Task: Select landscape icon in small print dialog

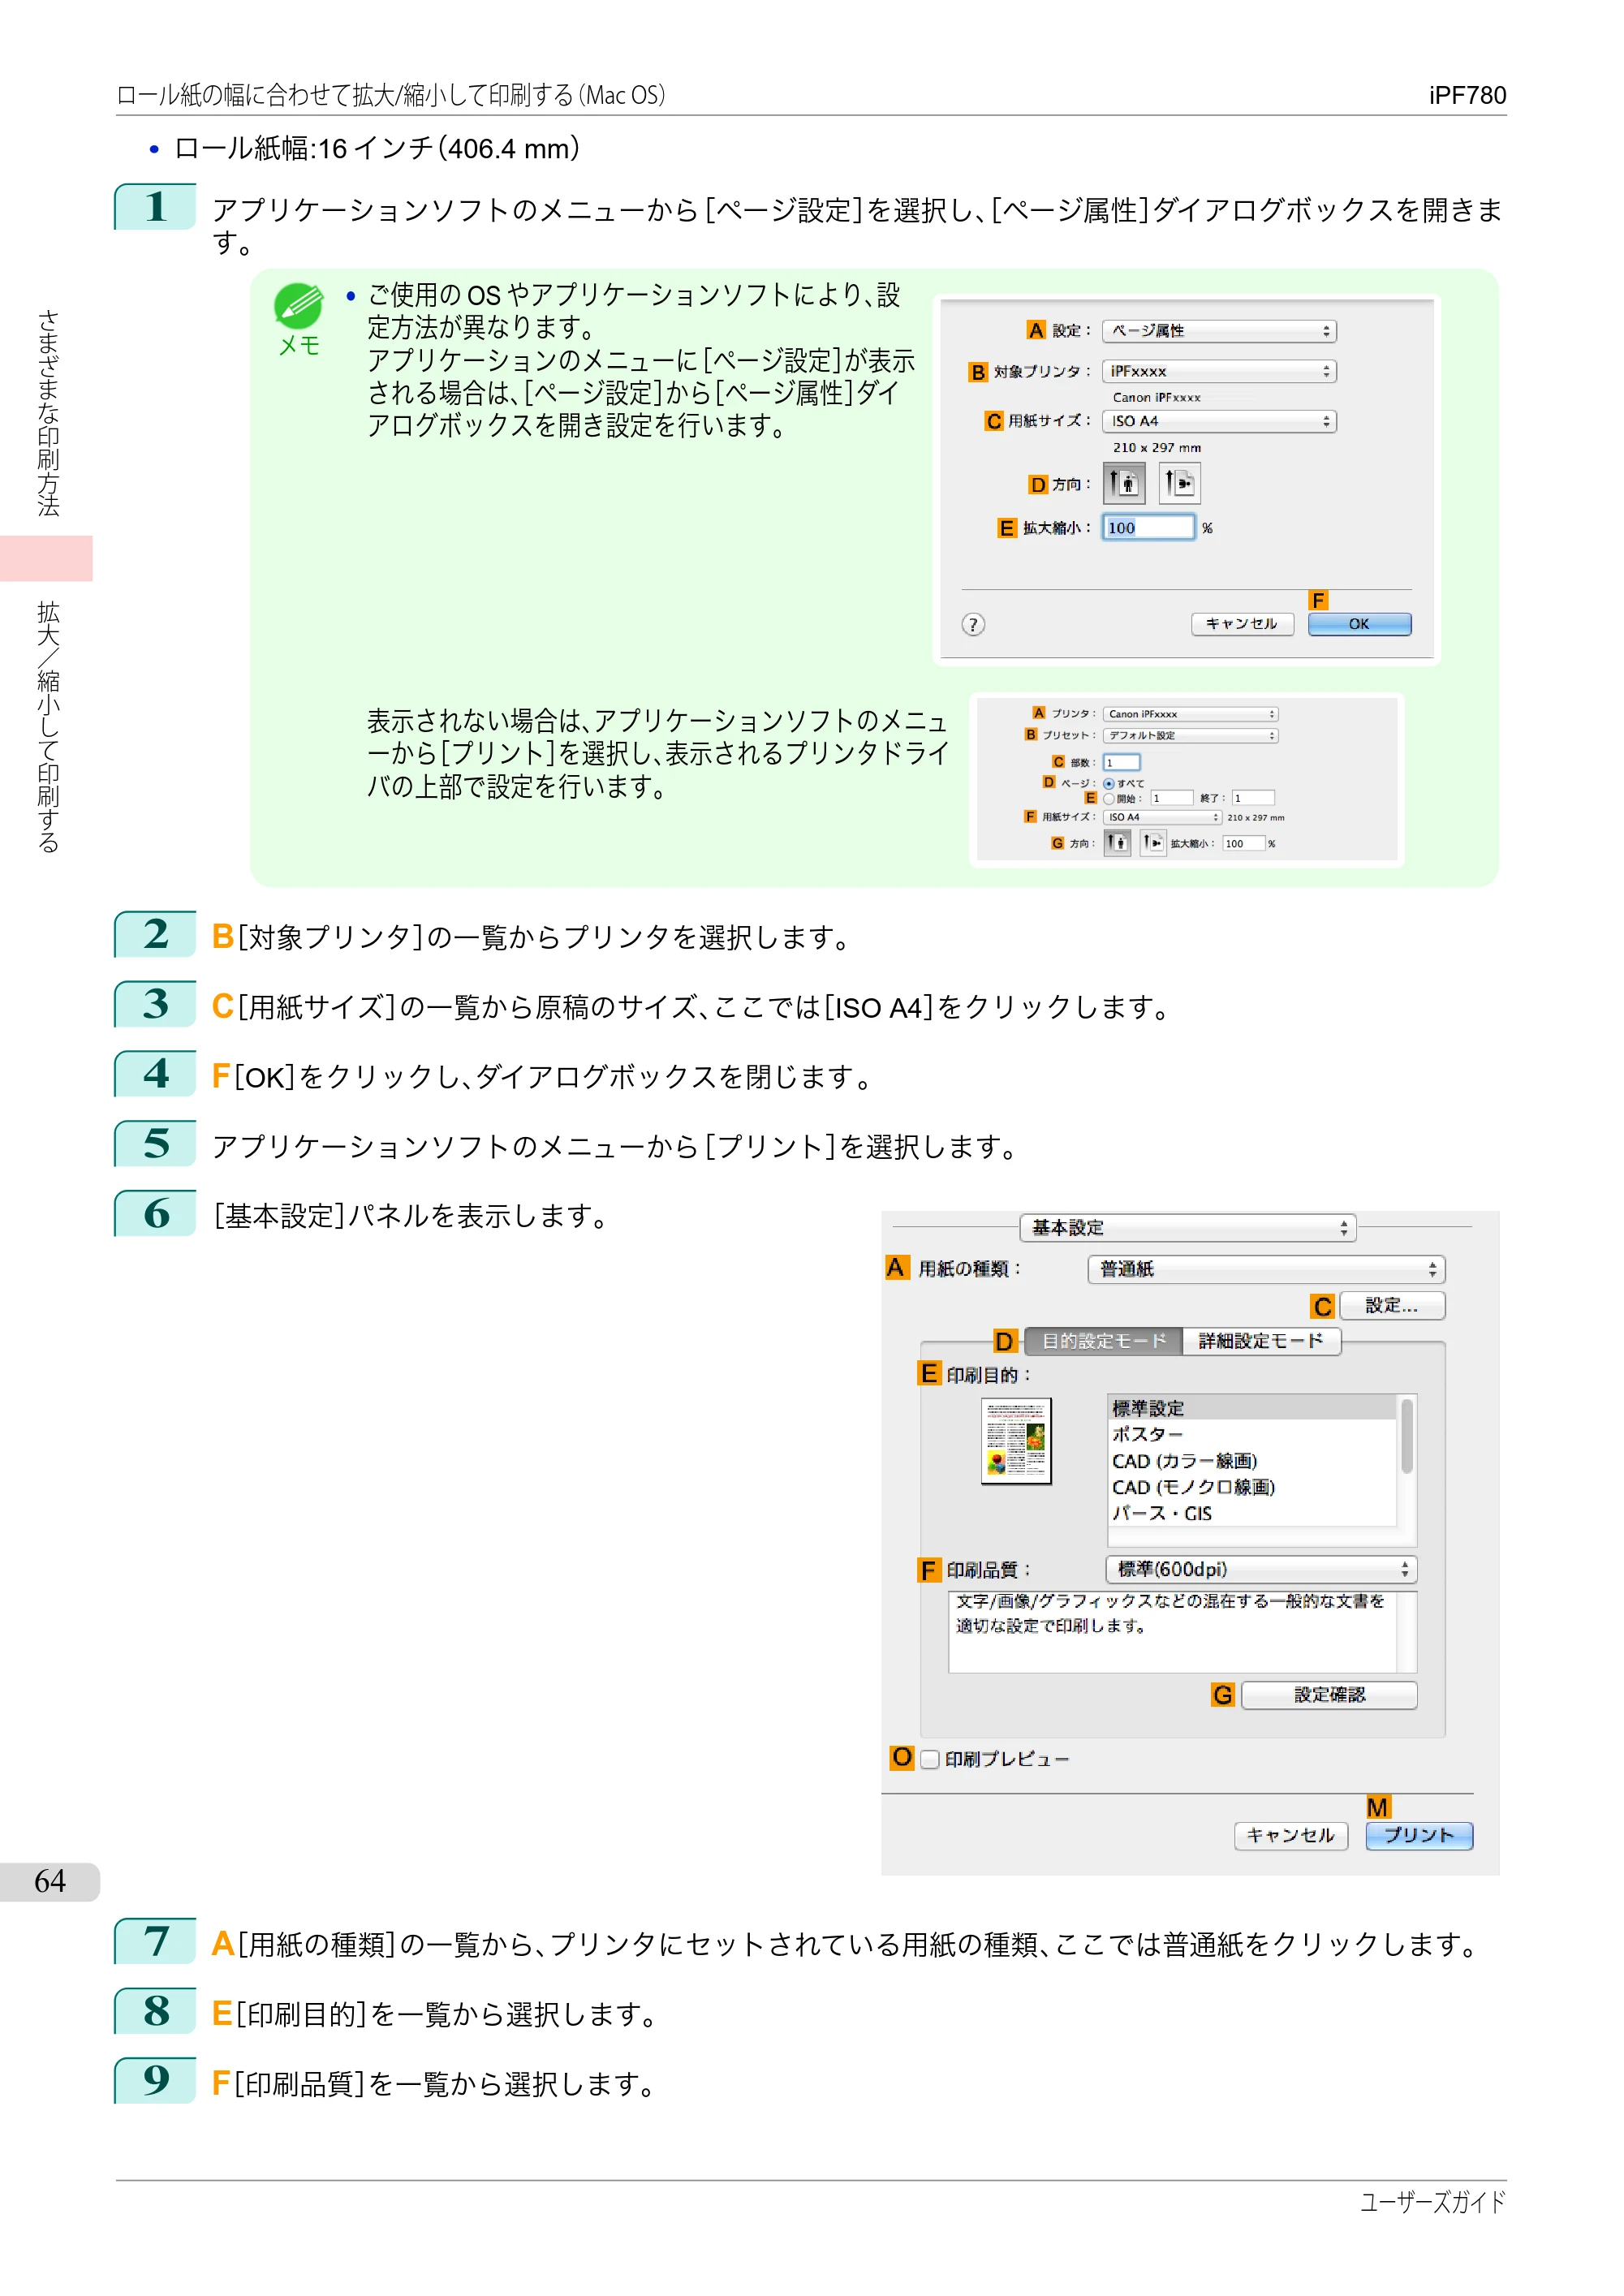Action: click(x=1153, y=843)
